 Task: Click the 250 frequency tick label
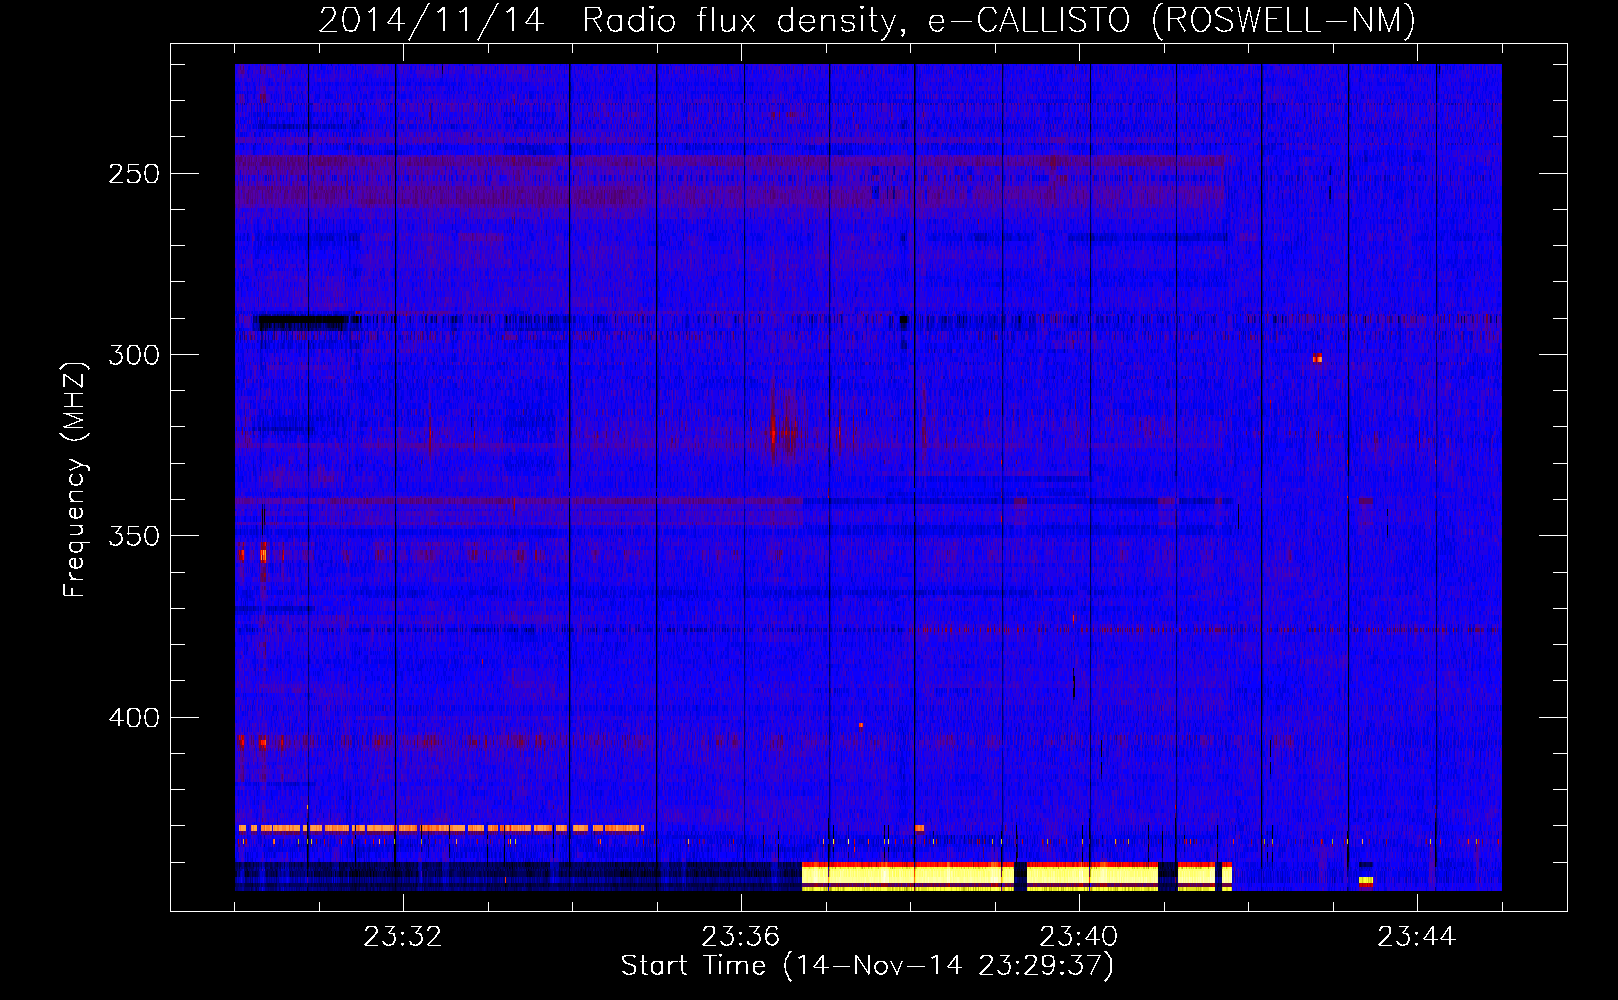(x=134, y=174)
